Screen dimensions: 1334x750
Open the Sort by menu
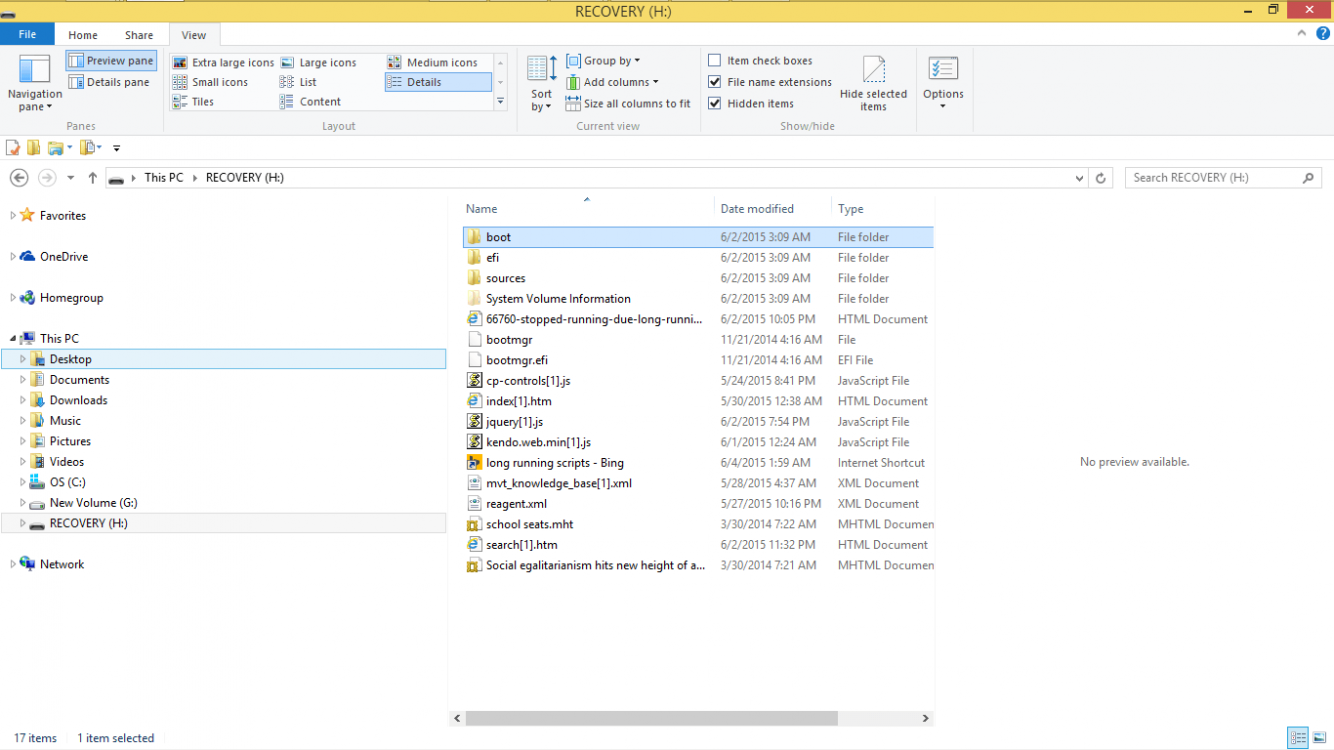(541, 84)
